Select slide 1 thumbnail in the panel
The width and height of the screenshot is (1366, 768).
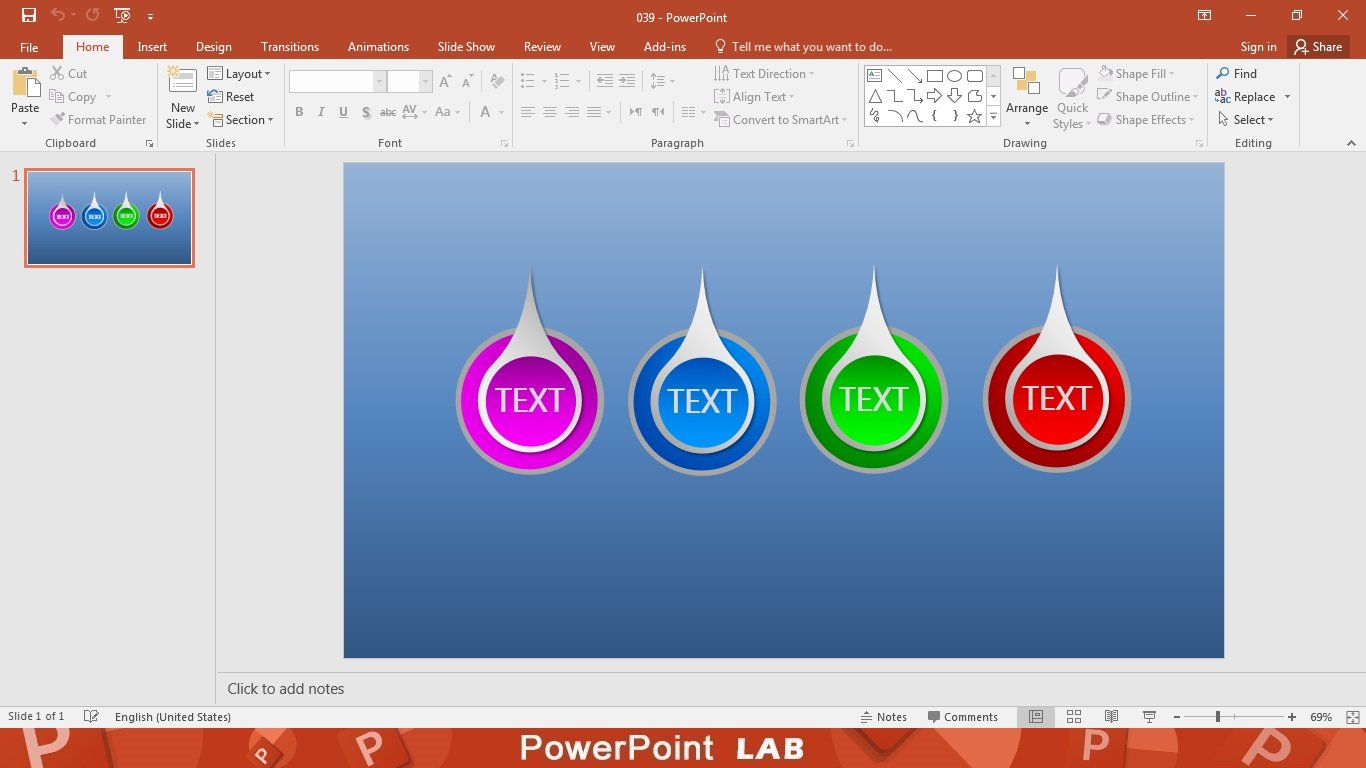pos(109,218)
